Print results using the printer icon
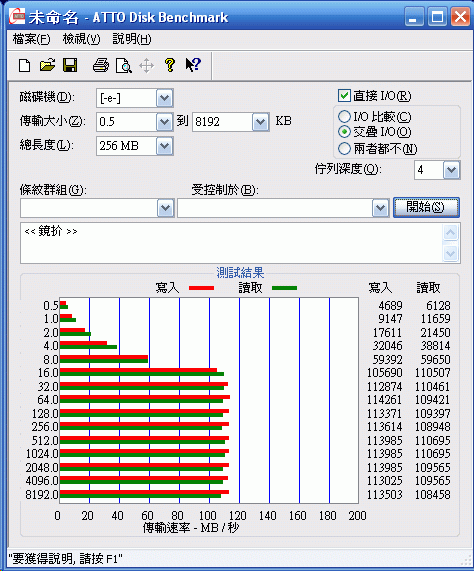Viewport: 474px width, 571px height. pos(101,66)
